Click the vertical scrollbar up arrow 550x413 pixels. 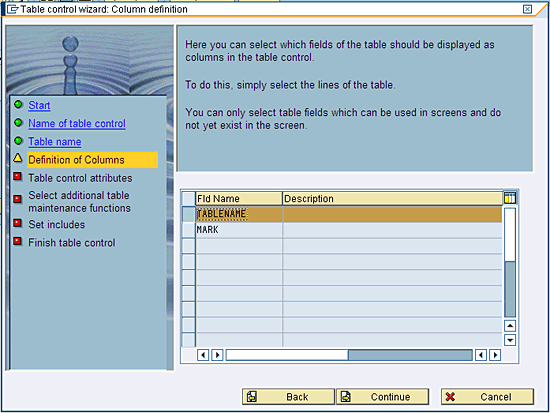(x=510, y=326)
